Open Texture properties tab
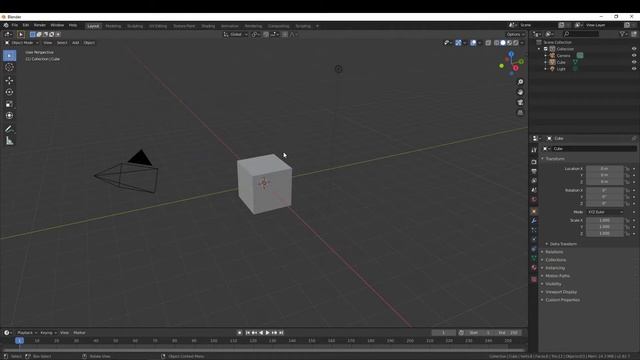The image size is (640, 360). click(x=534, y=280)
